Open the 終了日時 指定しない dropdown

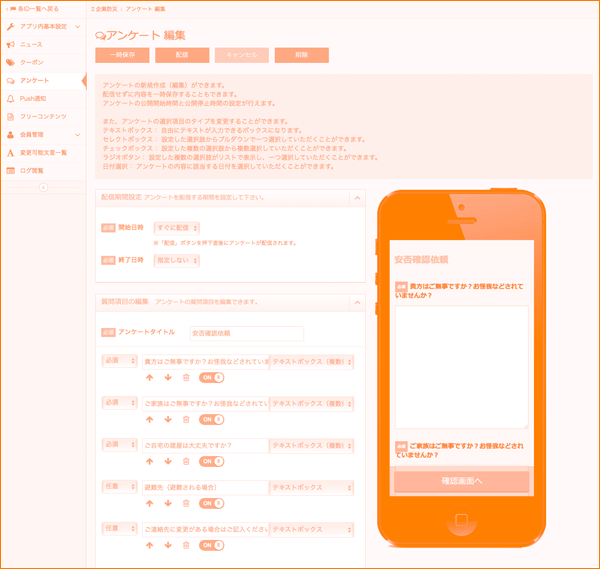coord(178,260)
